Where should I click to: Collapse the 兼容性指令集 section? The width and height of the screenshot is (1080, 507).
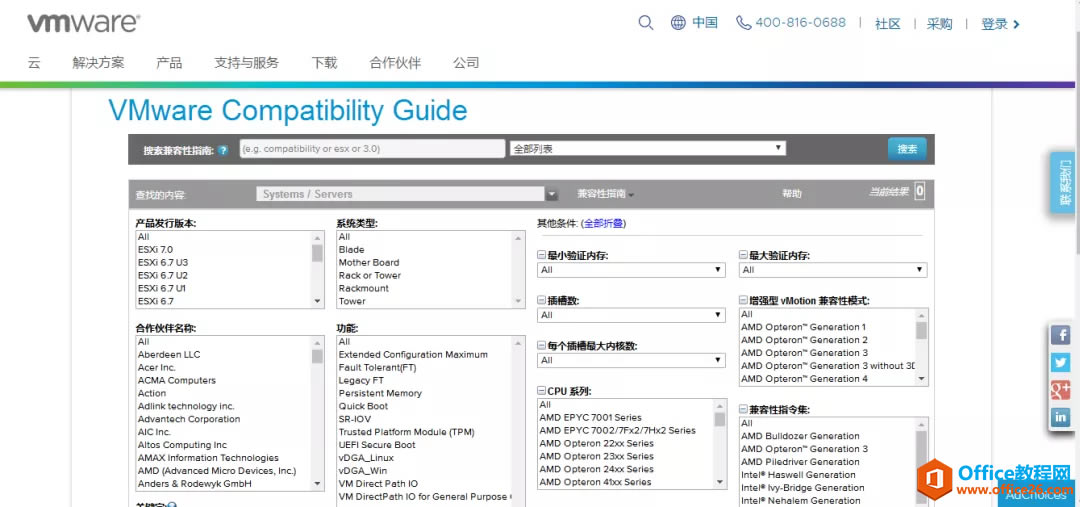[x=743, y=409]
